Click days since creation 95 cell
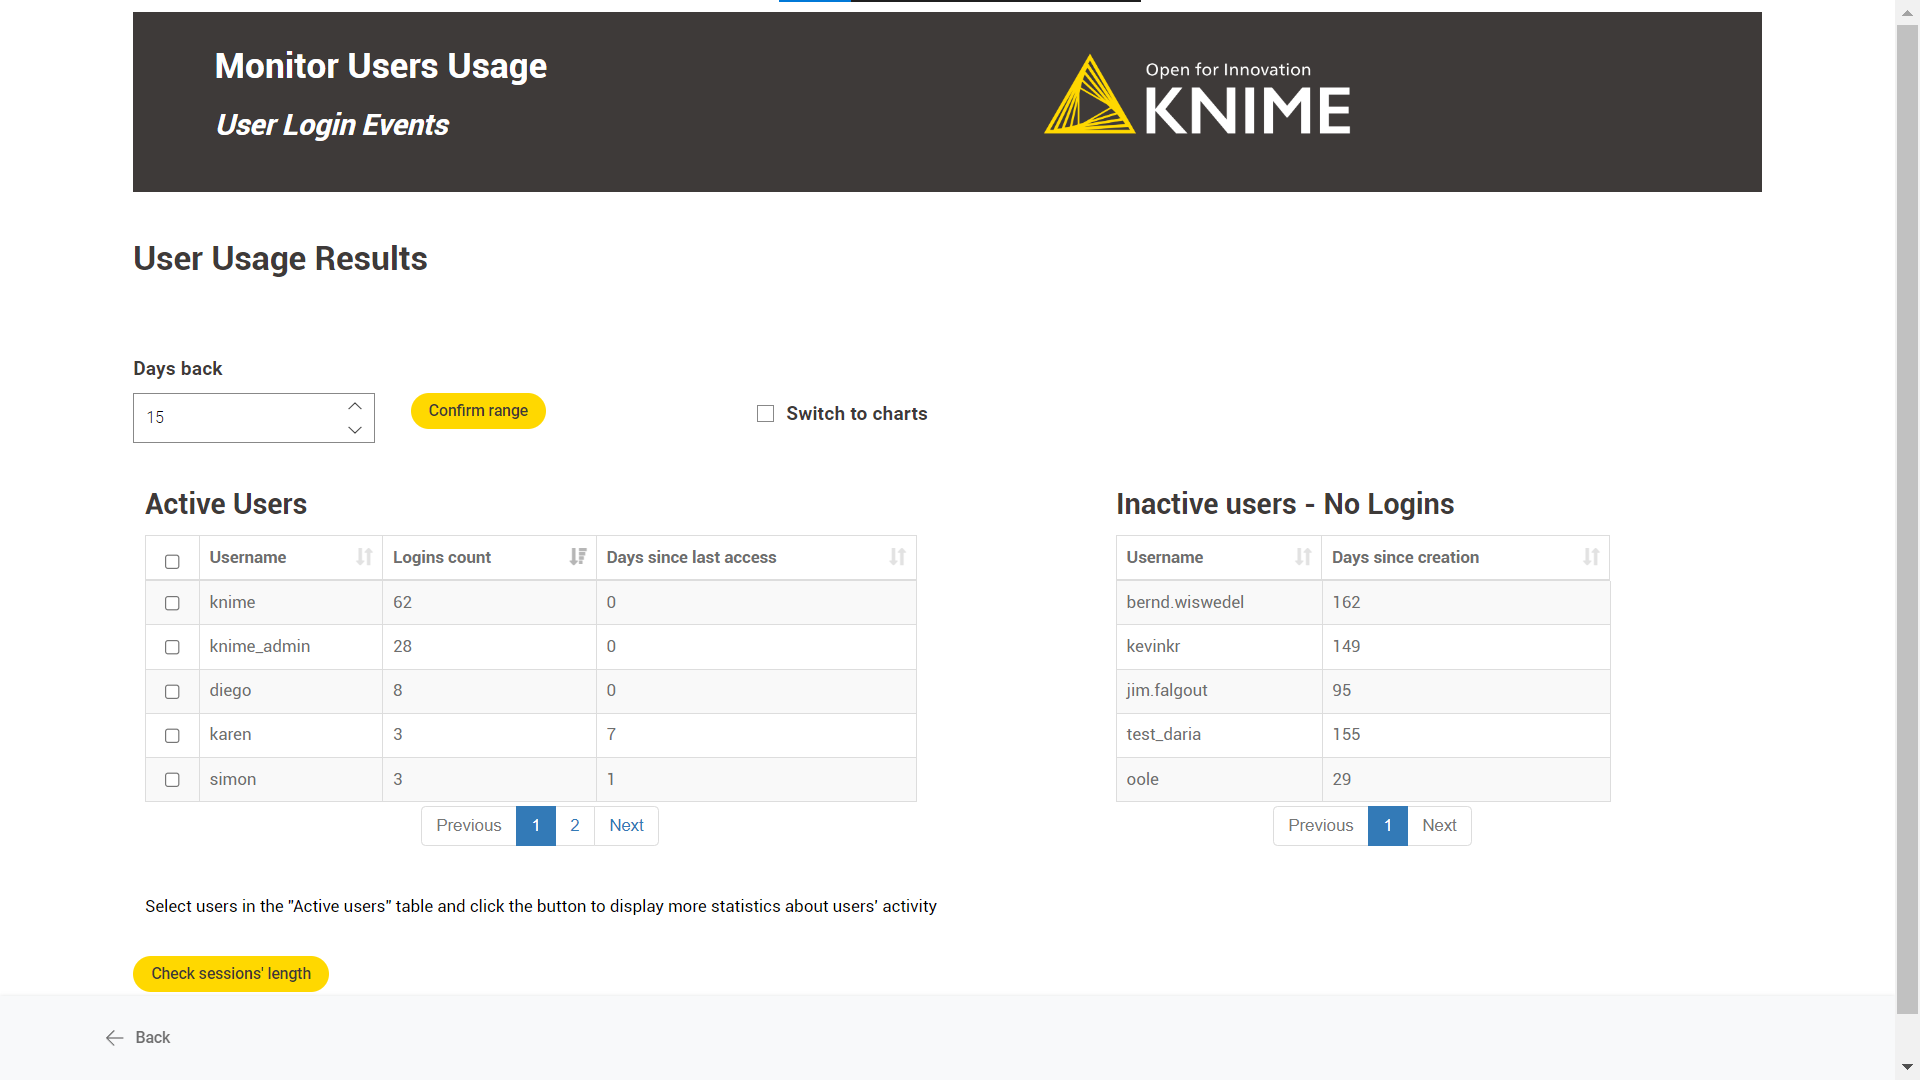1920x1080 pixels. click(1466, 691)
